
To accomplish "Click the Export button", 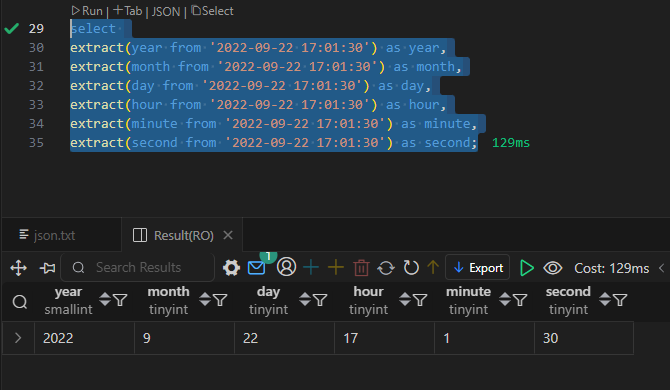I will tap(477, 268).
